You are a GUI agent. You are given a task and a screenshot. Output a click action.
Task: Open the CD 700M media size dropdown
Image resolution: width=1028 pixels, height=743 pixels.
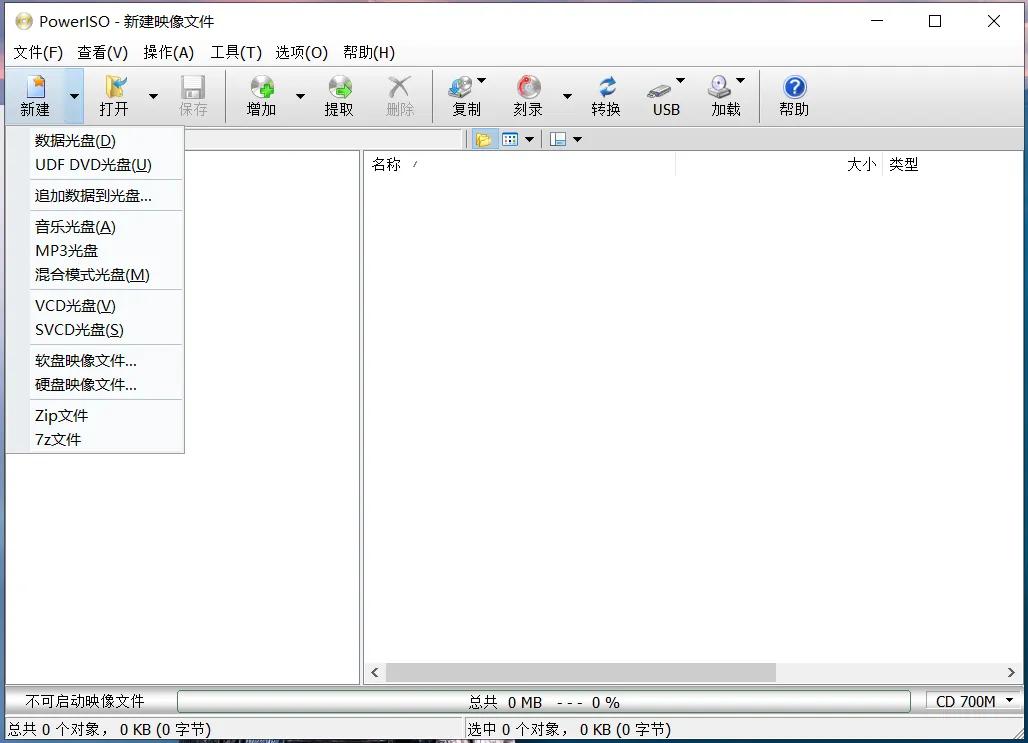(x=974, y=702)
